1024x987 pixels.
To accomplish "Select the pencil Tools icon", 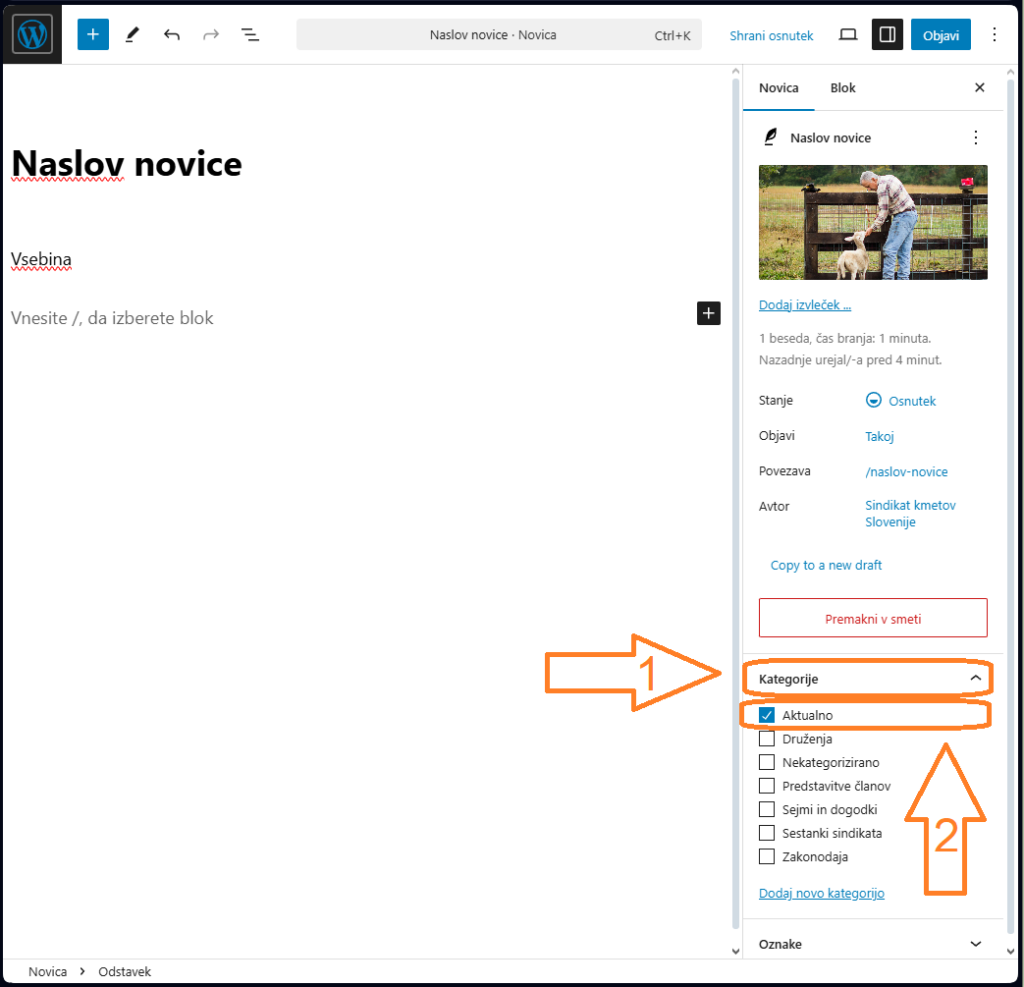I will click(x=132, y=35).
